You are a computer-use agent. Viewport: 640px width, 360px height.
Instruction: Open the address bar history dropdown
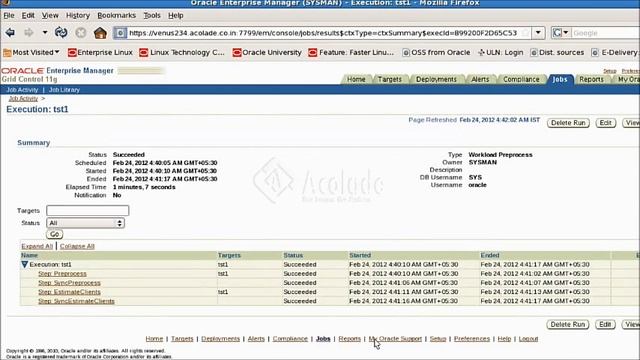(538, 33)
